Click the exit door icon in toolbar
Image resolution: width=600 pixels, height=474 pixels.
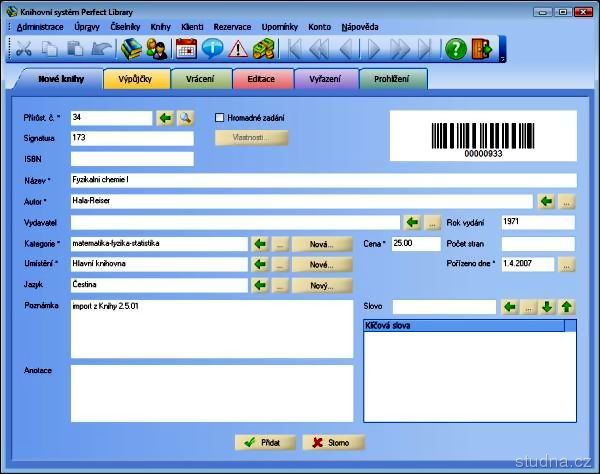(483, 48)
